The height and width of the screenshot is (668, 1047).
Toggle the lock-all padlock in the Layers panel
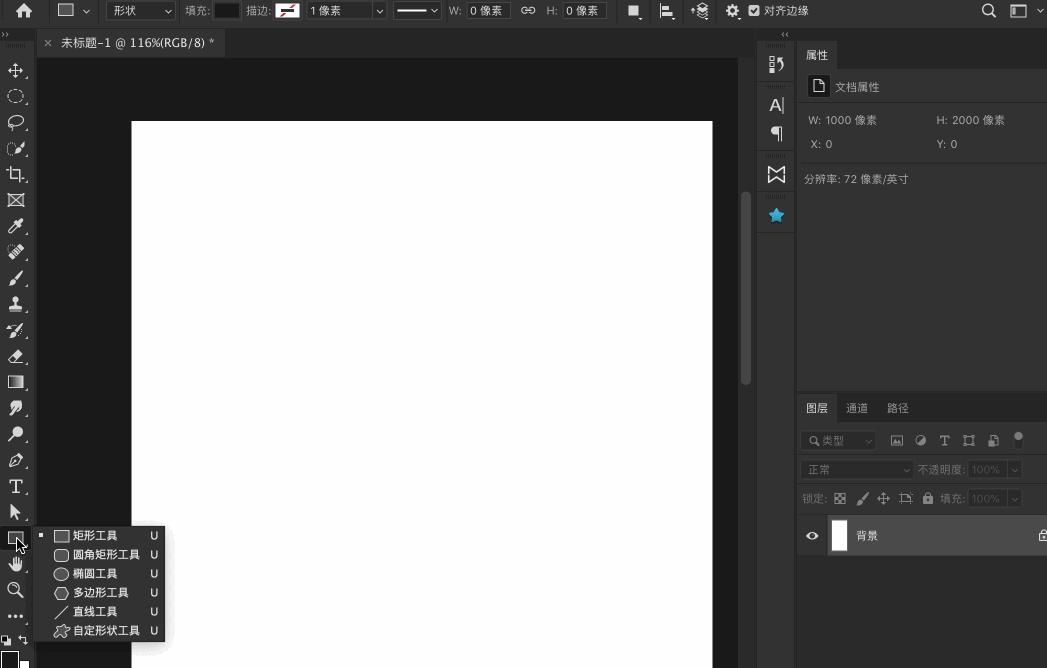pyautogui.click(x=927, y=497)
